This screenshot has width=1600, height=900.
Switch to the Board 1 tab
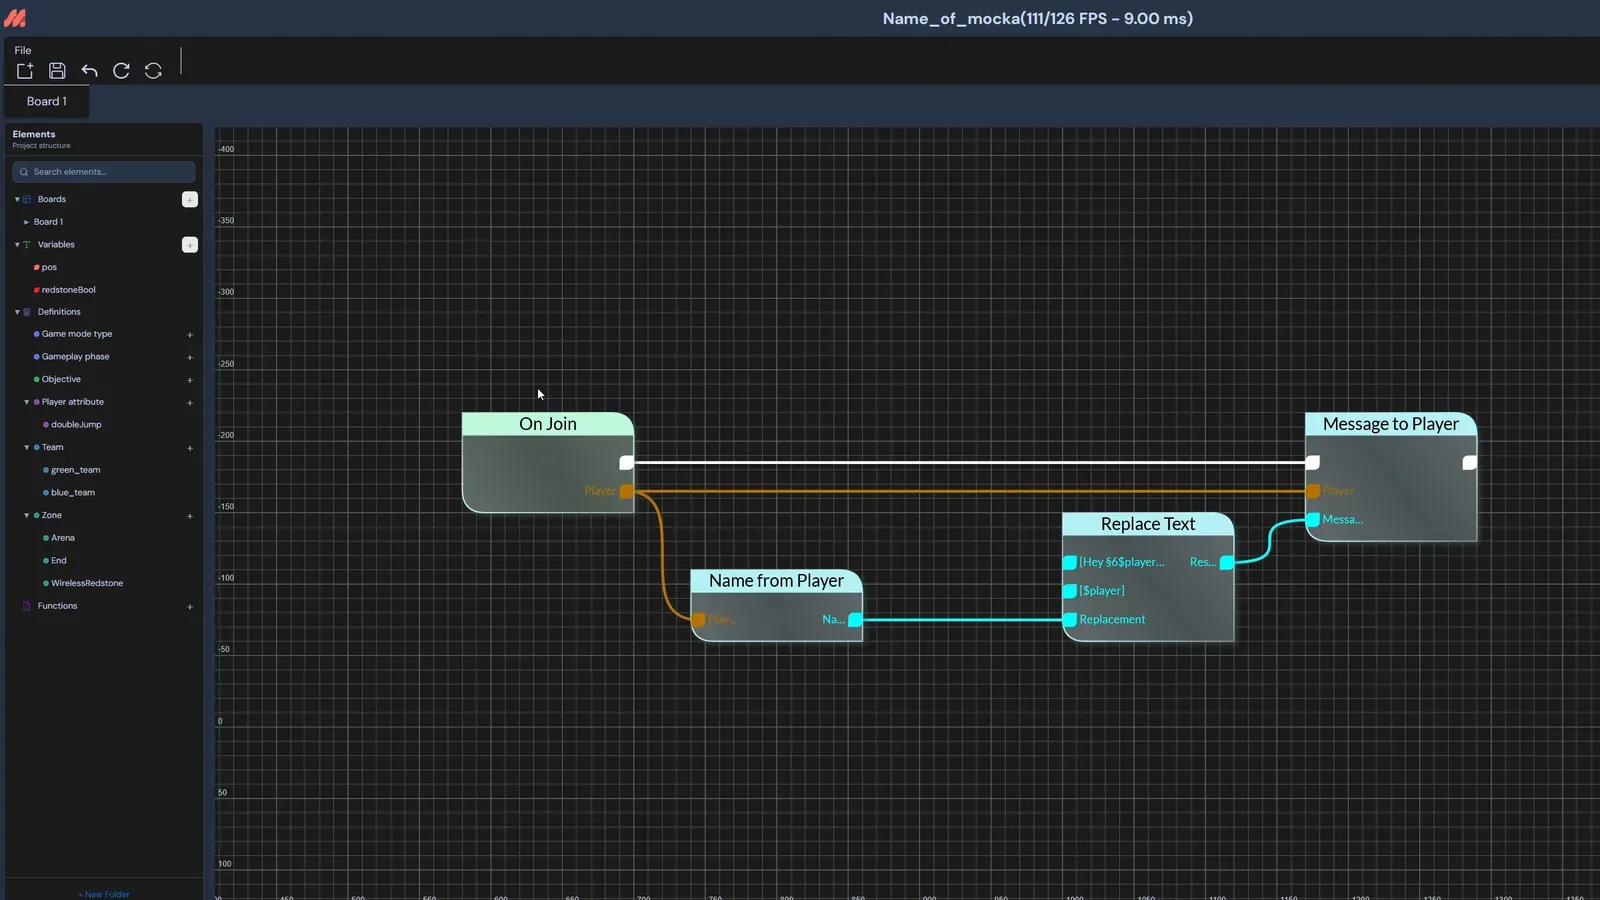click(47, 101)
